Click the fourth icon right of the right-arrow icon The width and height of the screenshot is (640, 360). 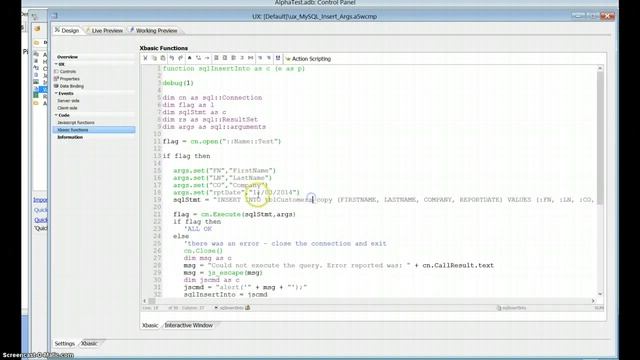[x=242, y=58]
